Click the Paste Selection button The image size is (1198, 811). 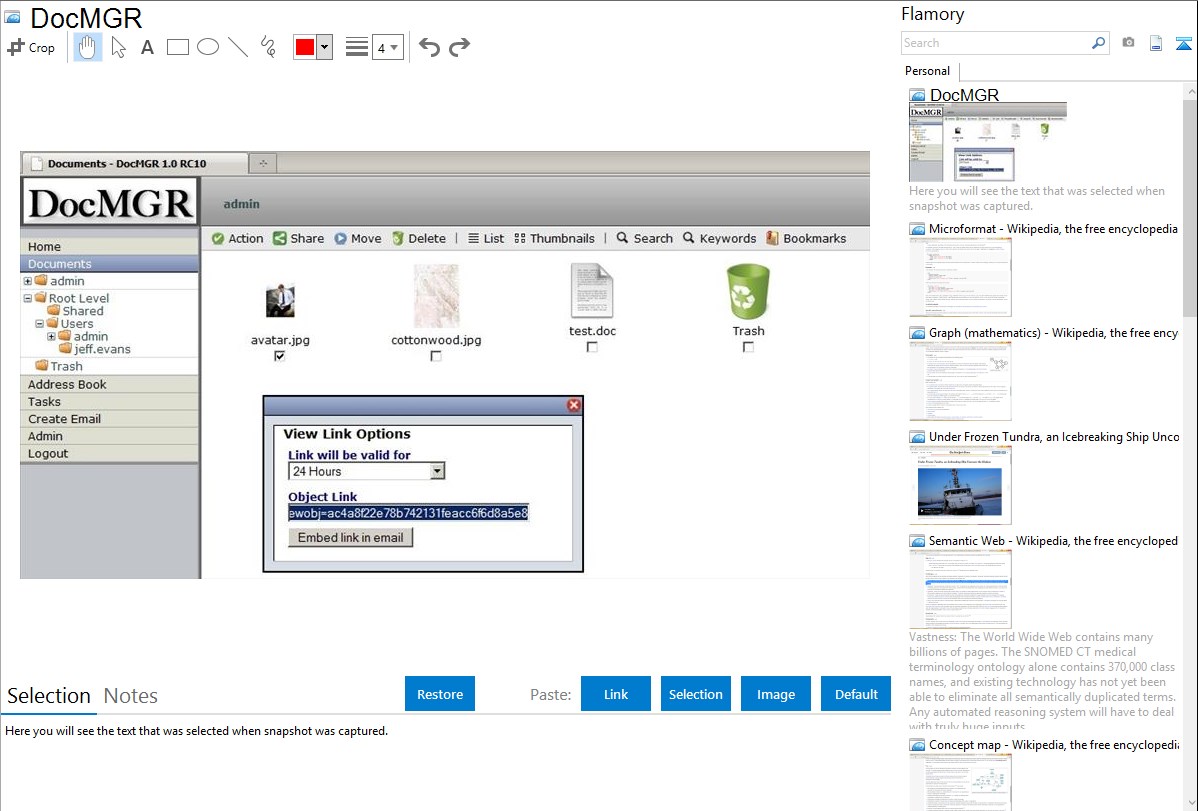696,694
